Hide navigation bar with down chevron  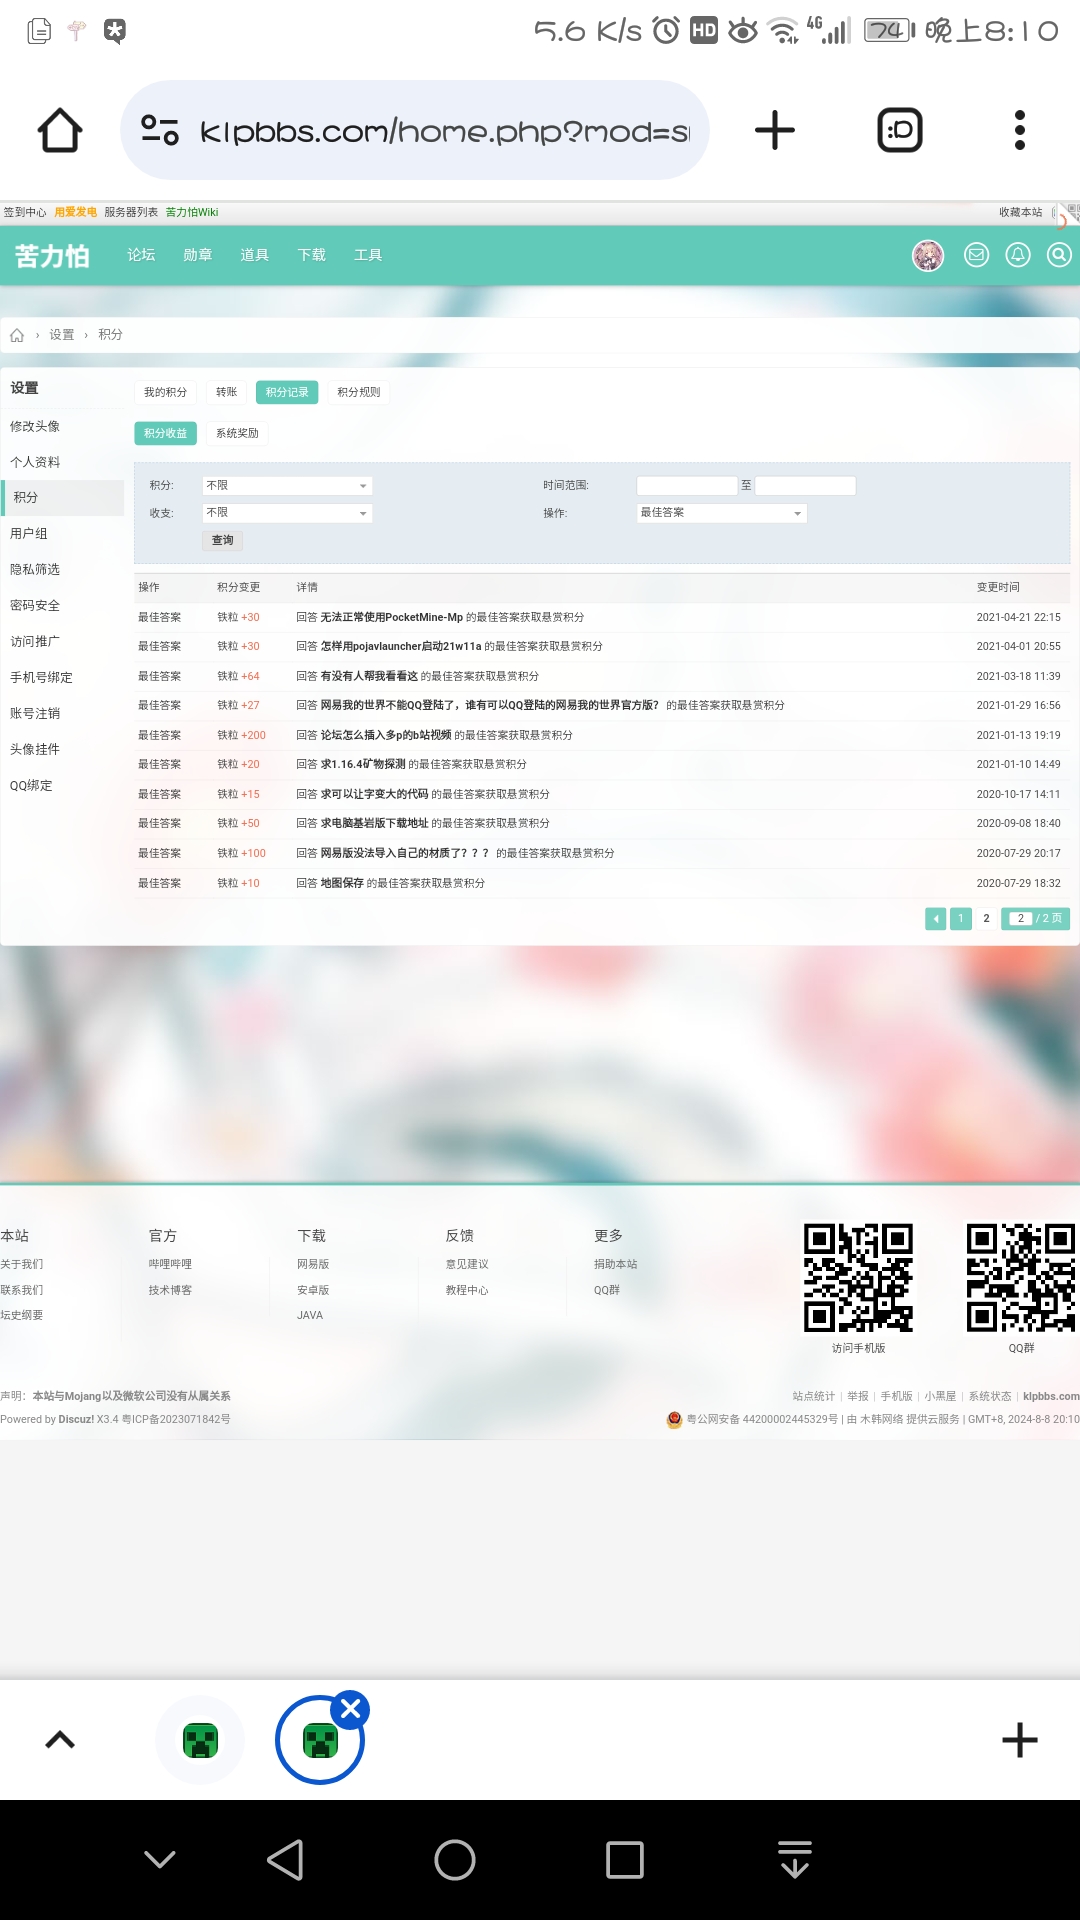point(160,1860)
